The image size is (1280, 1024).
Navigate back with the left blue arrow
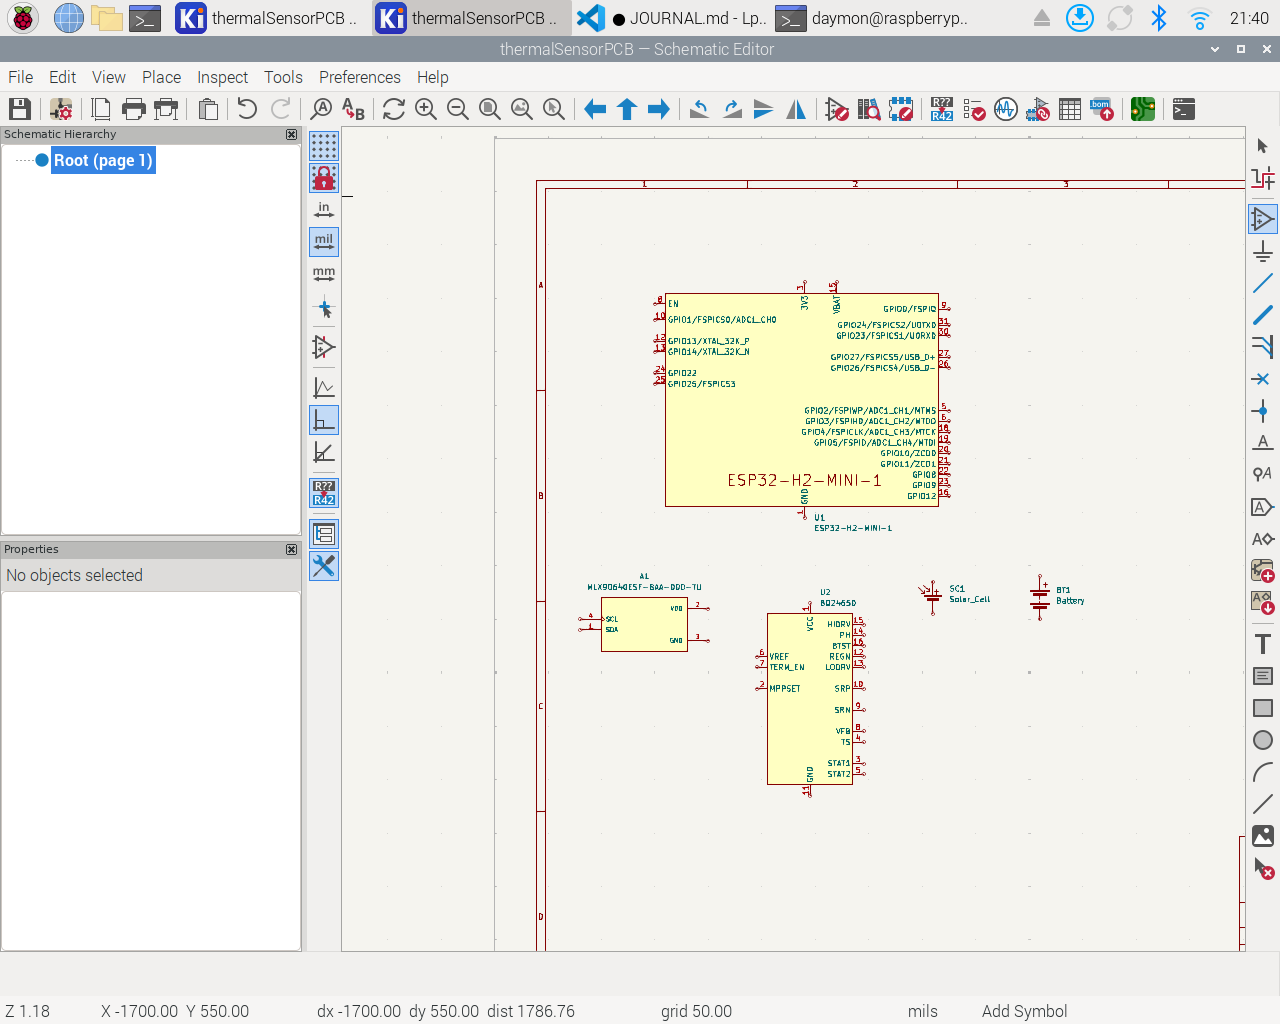595,109
